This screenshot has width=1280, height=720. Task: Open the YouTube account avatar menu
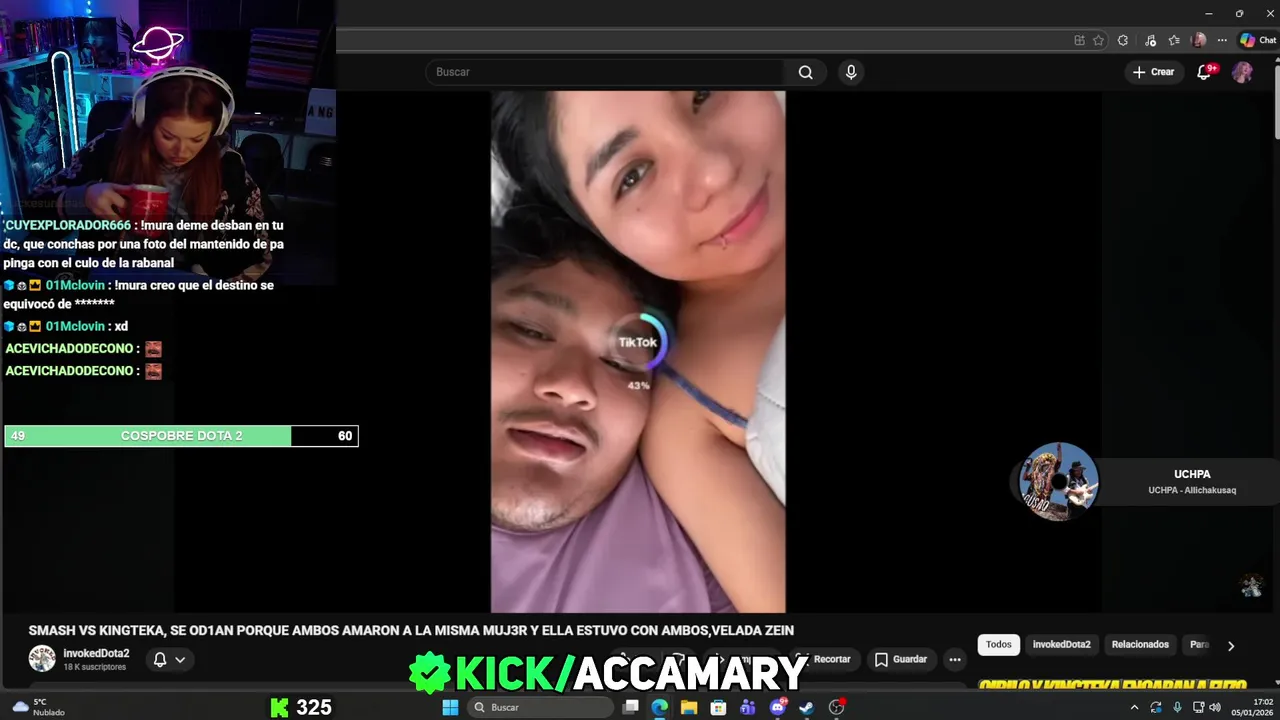click(x=1242, y=72)
